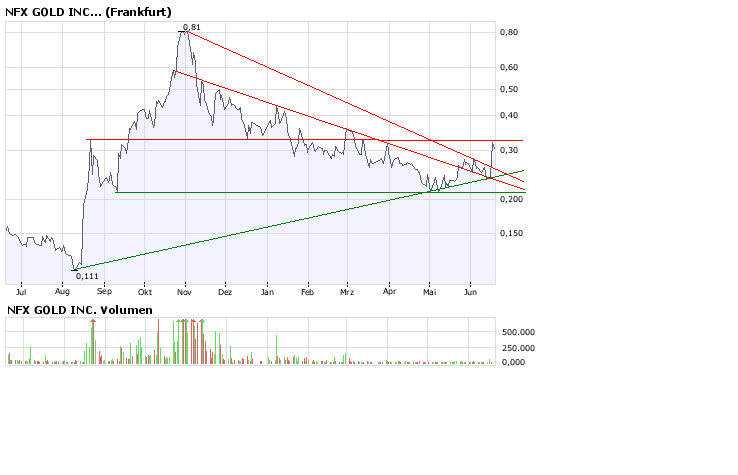Select the Mrz month axis label
This screenshot has height=475, width=738.
coord(348,293)
